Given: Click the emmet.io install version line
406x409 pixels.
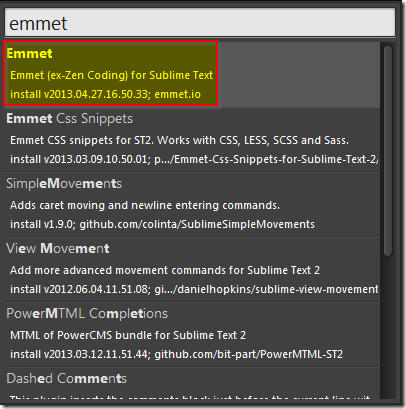Looking at the screenshot, I should coord(105,94).
